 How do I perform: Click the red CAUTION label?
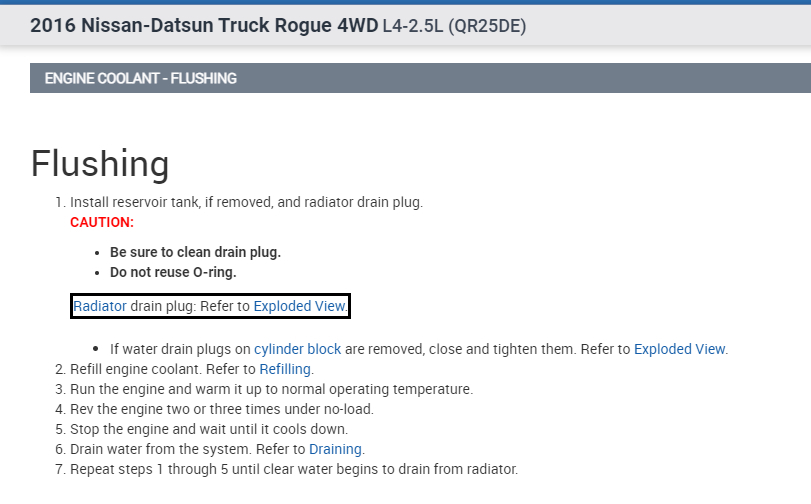[102, 222]
